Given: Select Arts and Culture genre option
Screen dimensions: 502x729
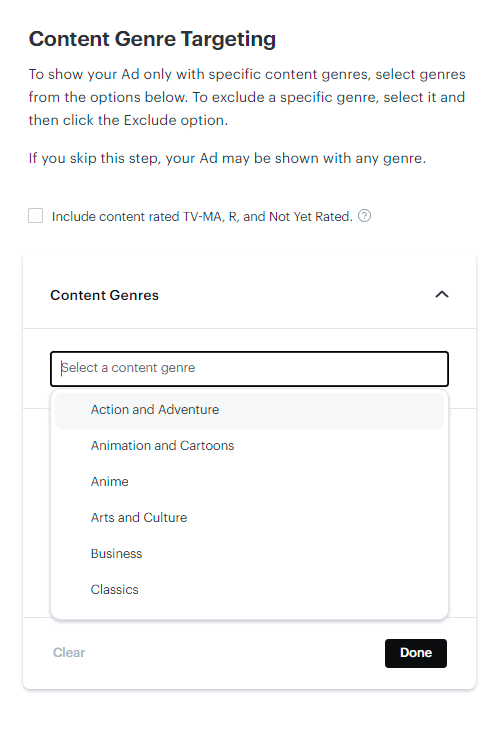Looking at the screenshot, I should pos(249,518).
